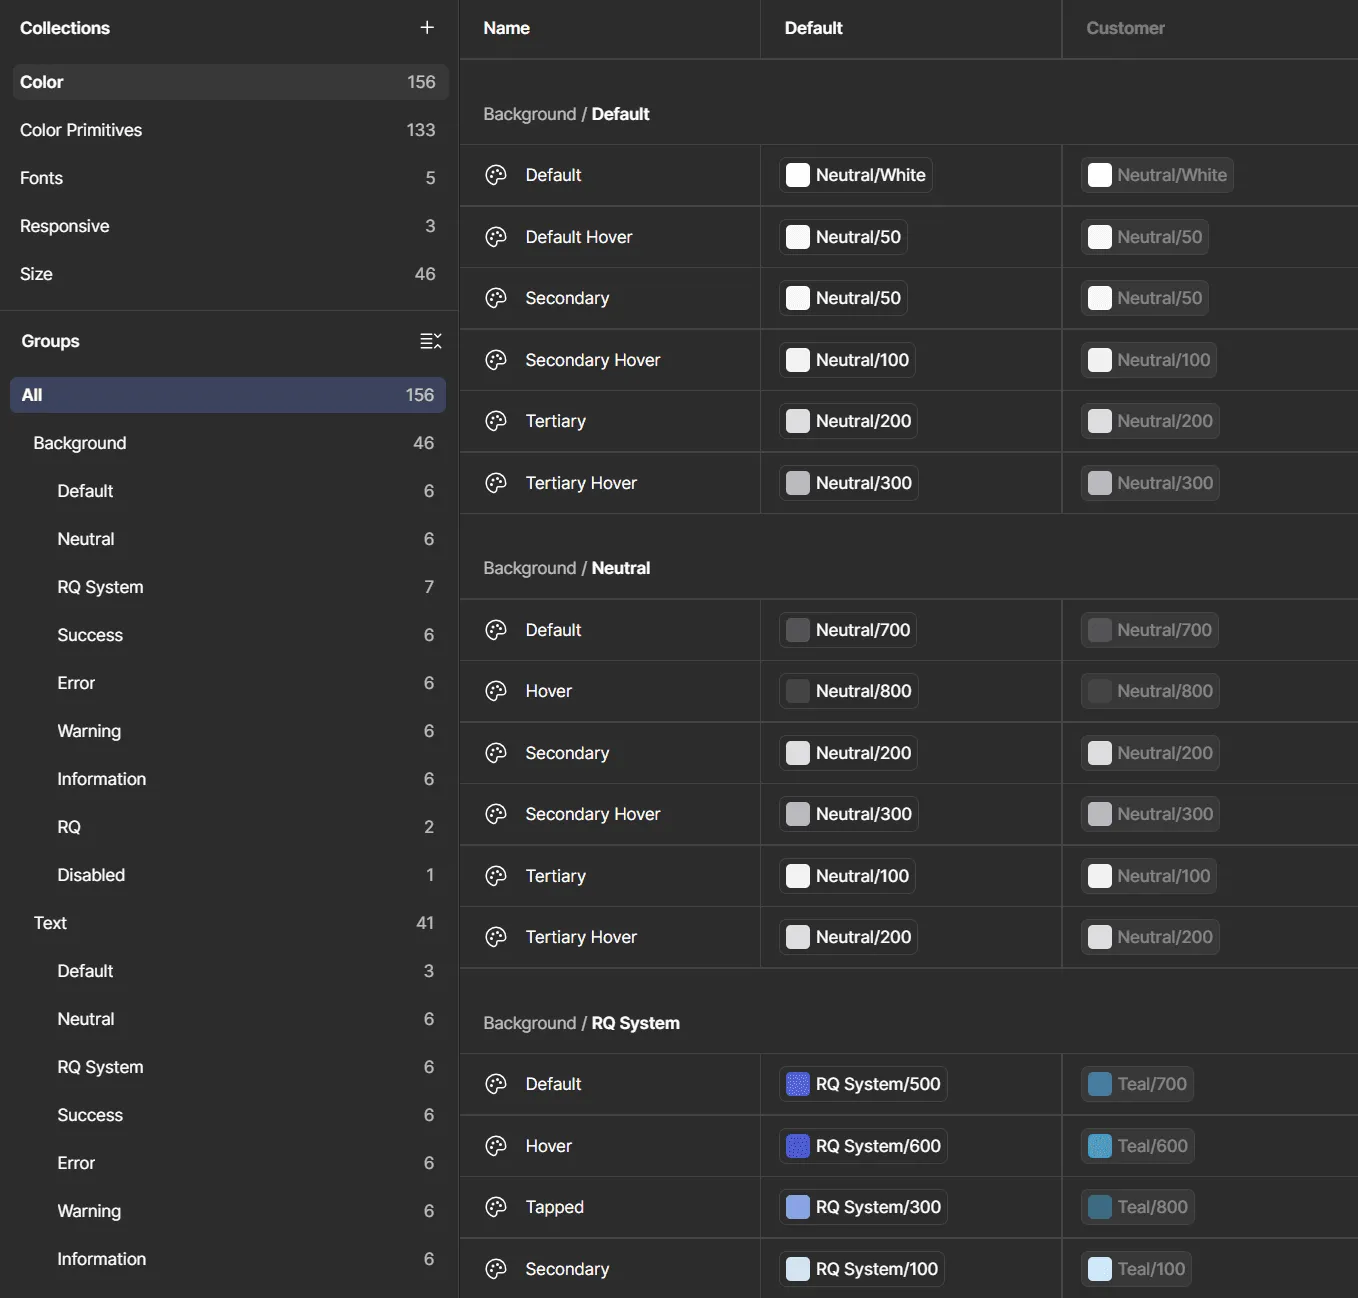
Task: Click palette icon of Default under Background / Default
Action: point(496,175)
